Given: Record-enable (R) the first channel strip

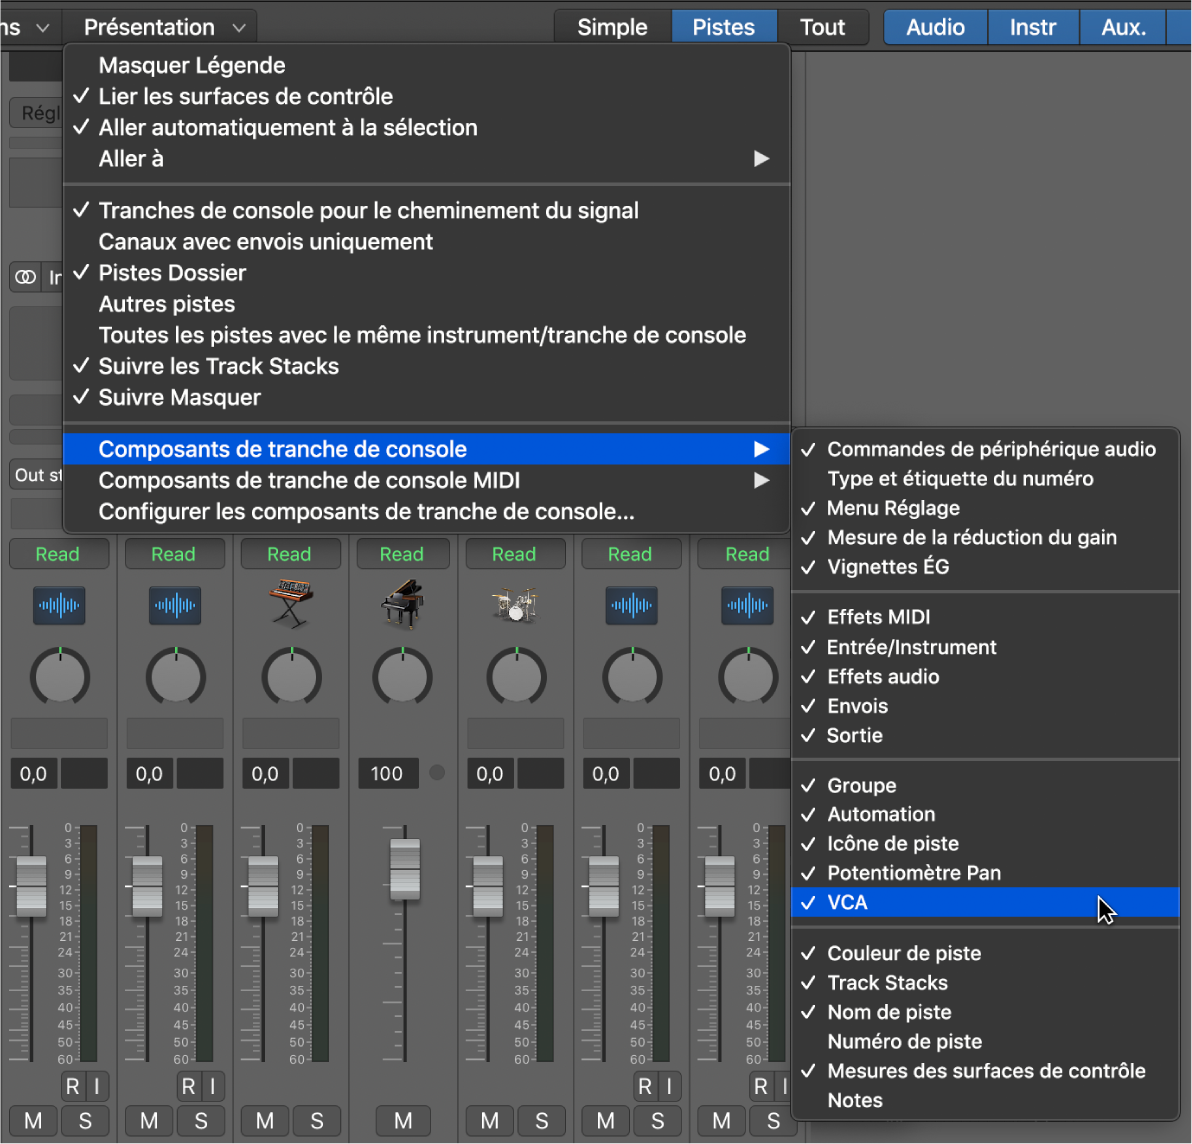Looking at the screenshot, I should pyautogui.click(x=72, y=1086).
